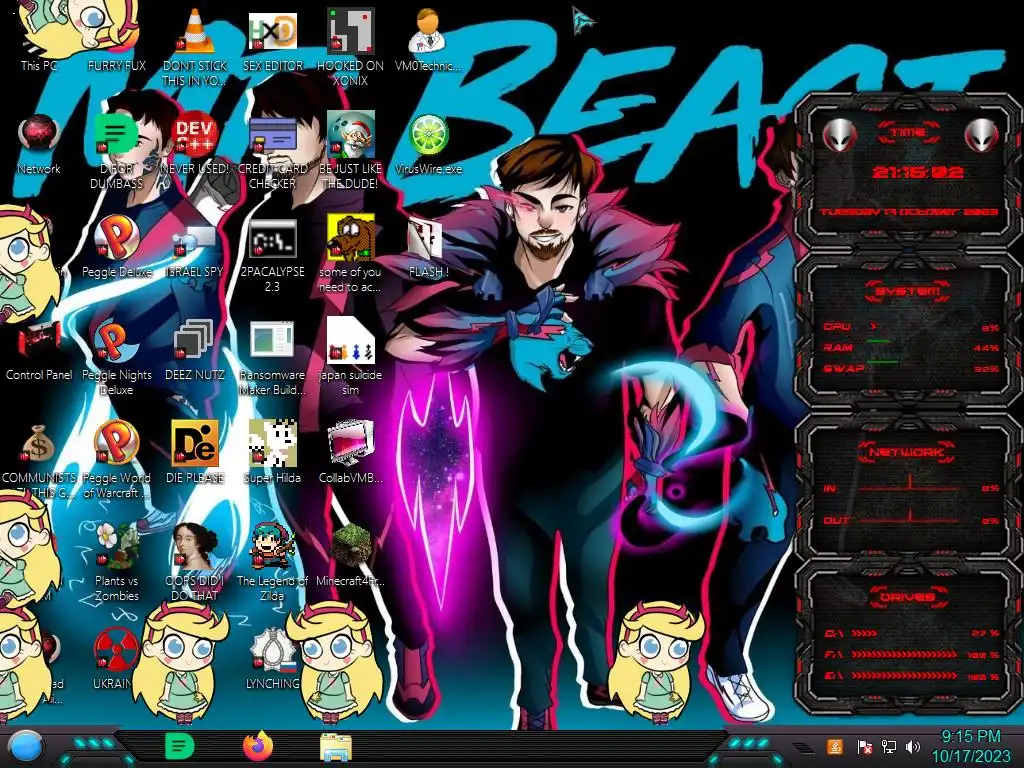Click the red 21:15 digital clock readout
1024x768 pixels.
pyautogui.click(x=918, y=172)
